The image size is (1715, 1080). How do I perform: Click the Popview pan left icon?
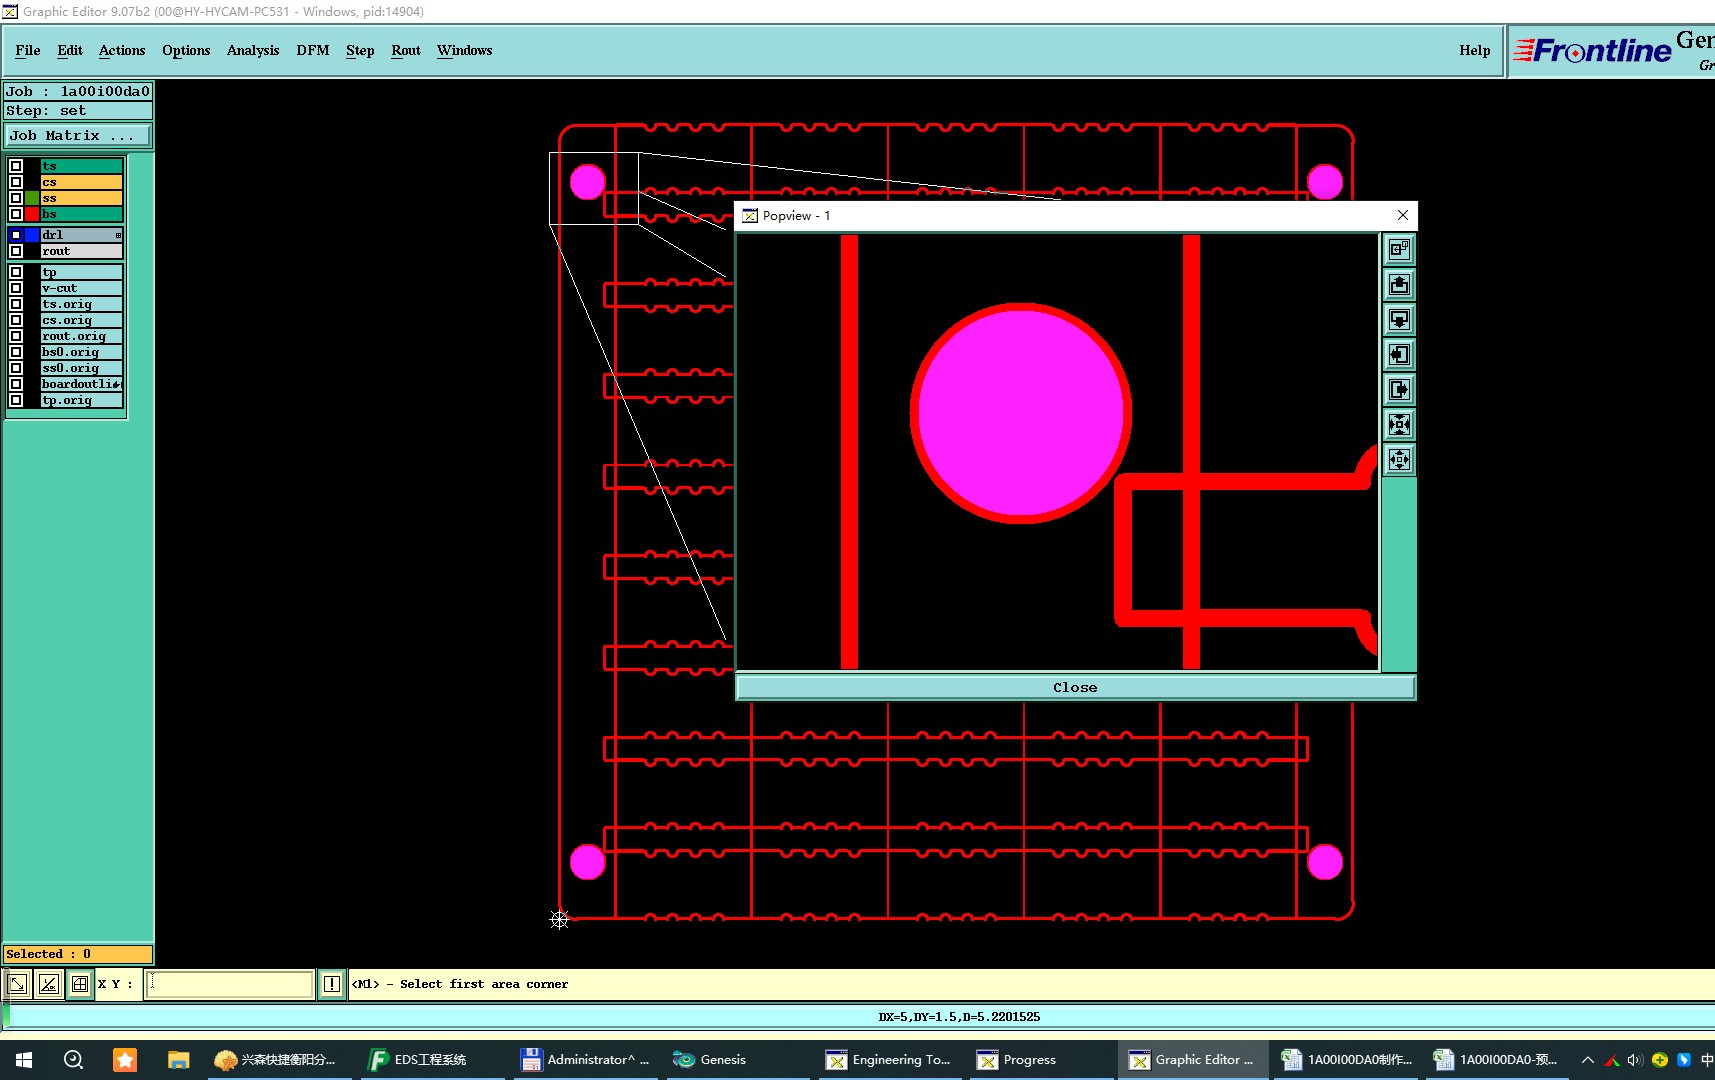[1399, 355]
